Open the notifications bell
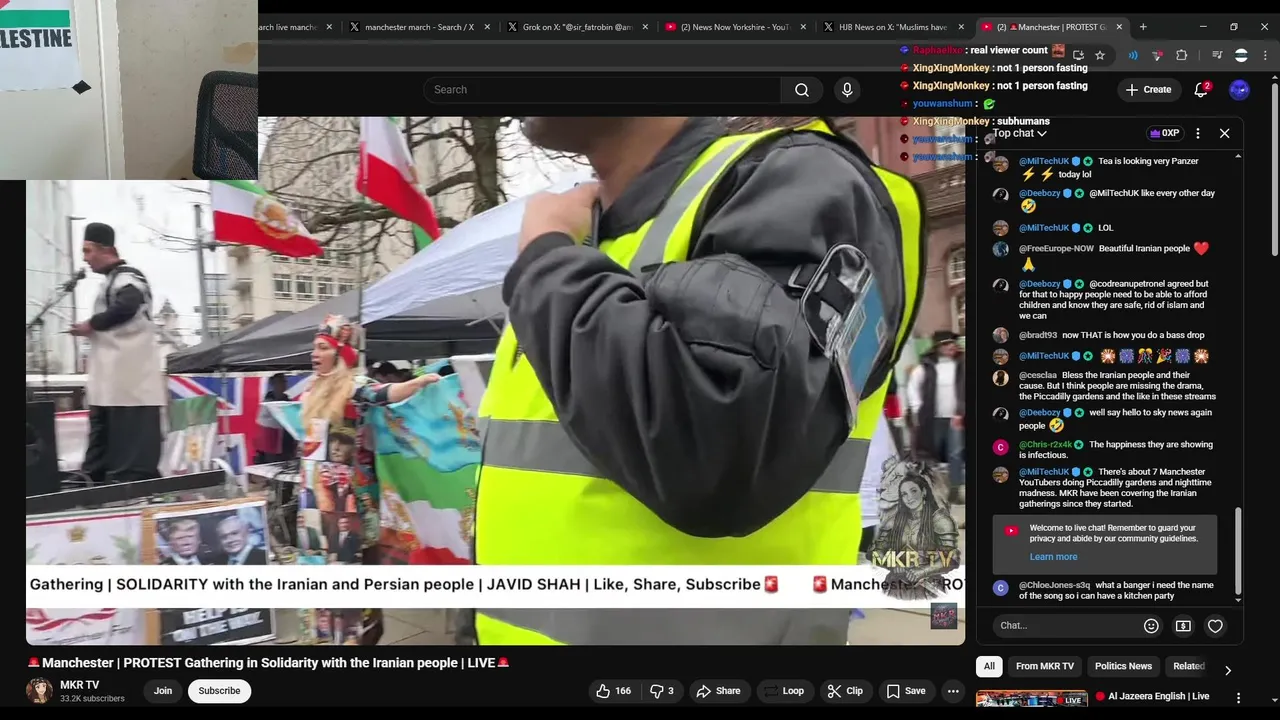 (x=1201, y=90)
